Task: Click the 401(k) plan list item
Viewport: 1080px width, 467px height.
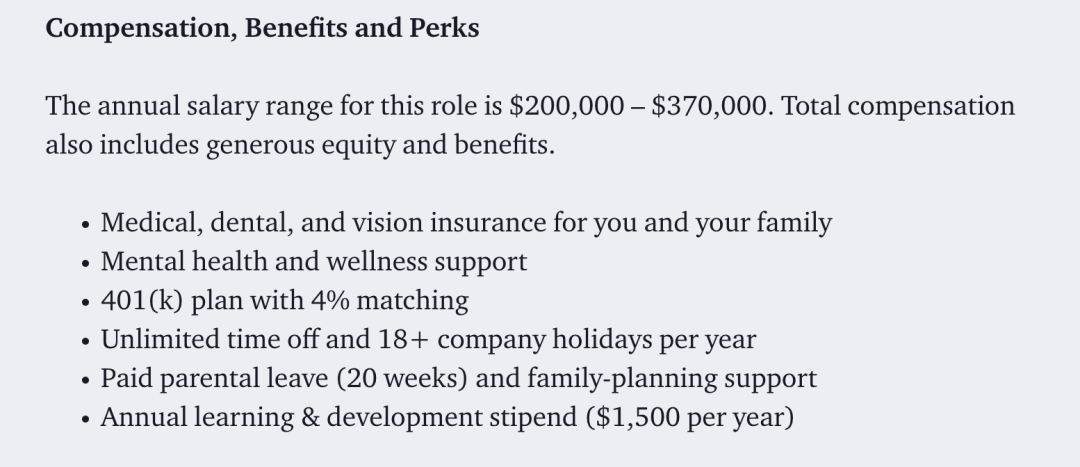Action: point(284,301)
